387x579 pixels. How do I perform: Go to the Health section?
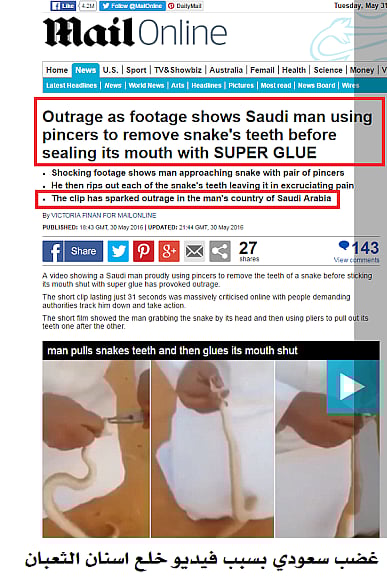294,70
